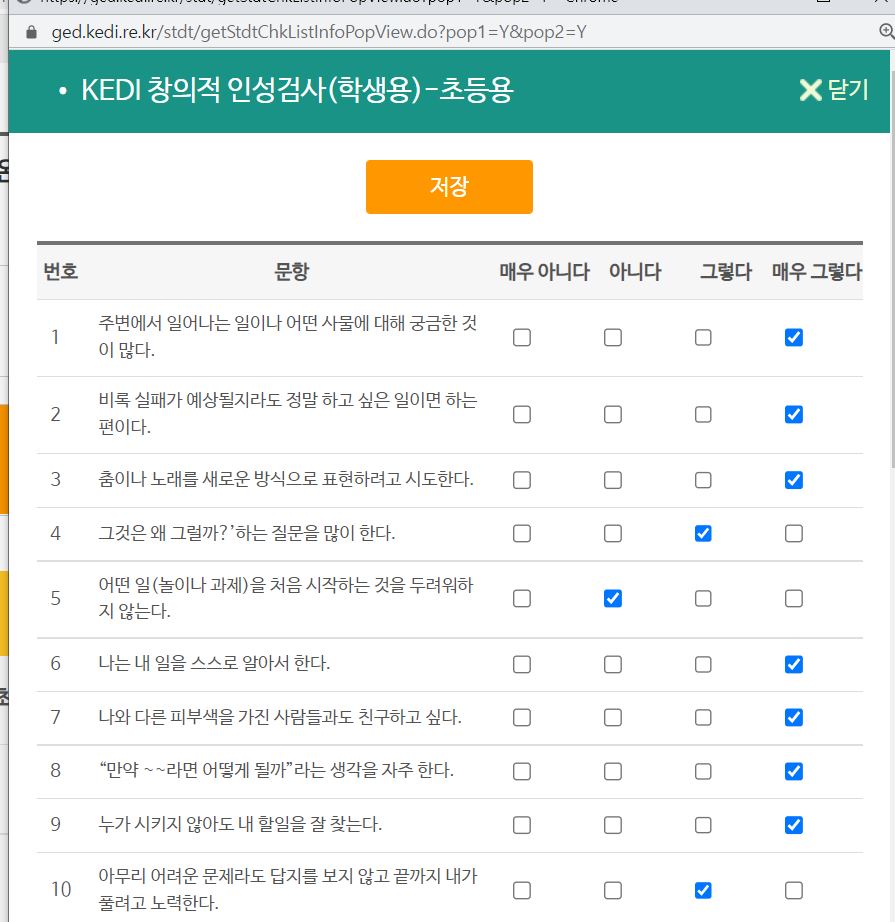Check 매우 아니다 for question 2
This screenshot has height=922, width=895.
click(x=522, y=415)
